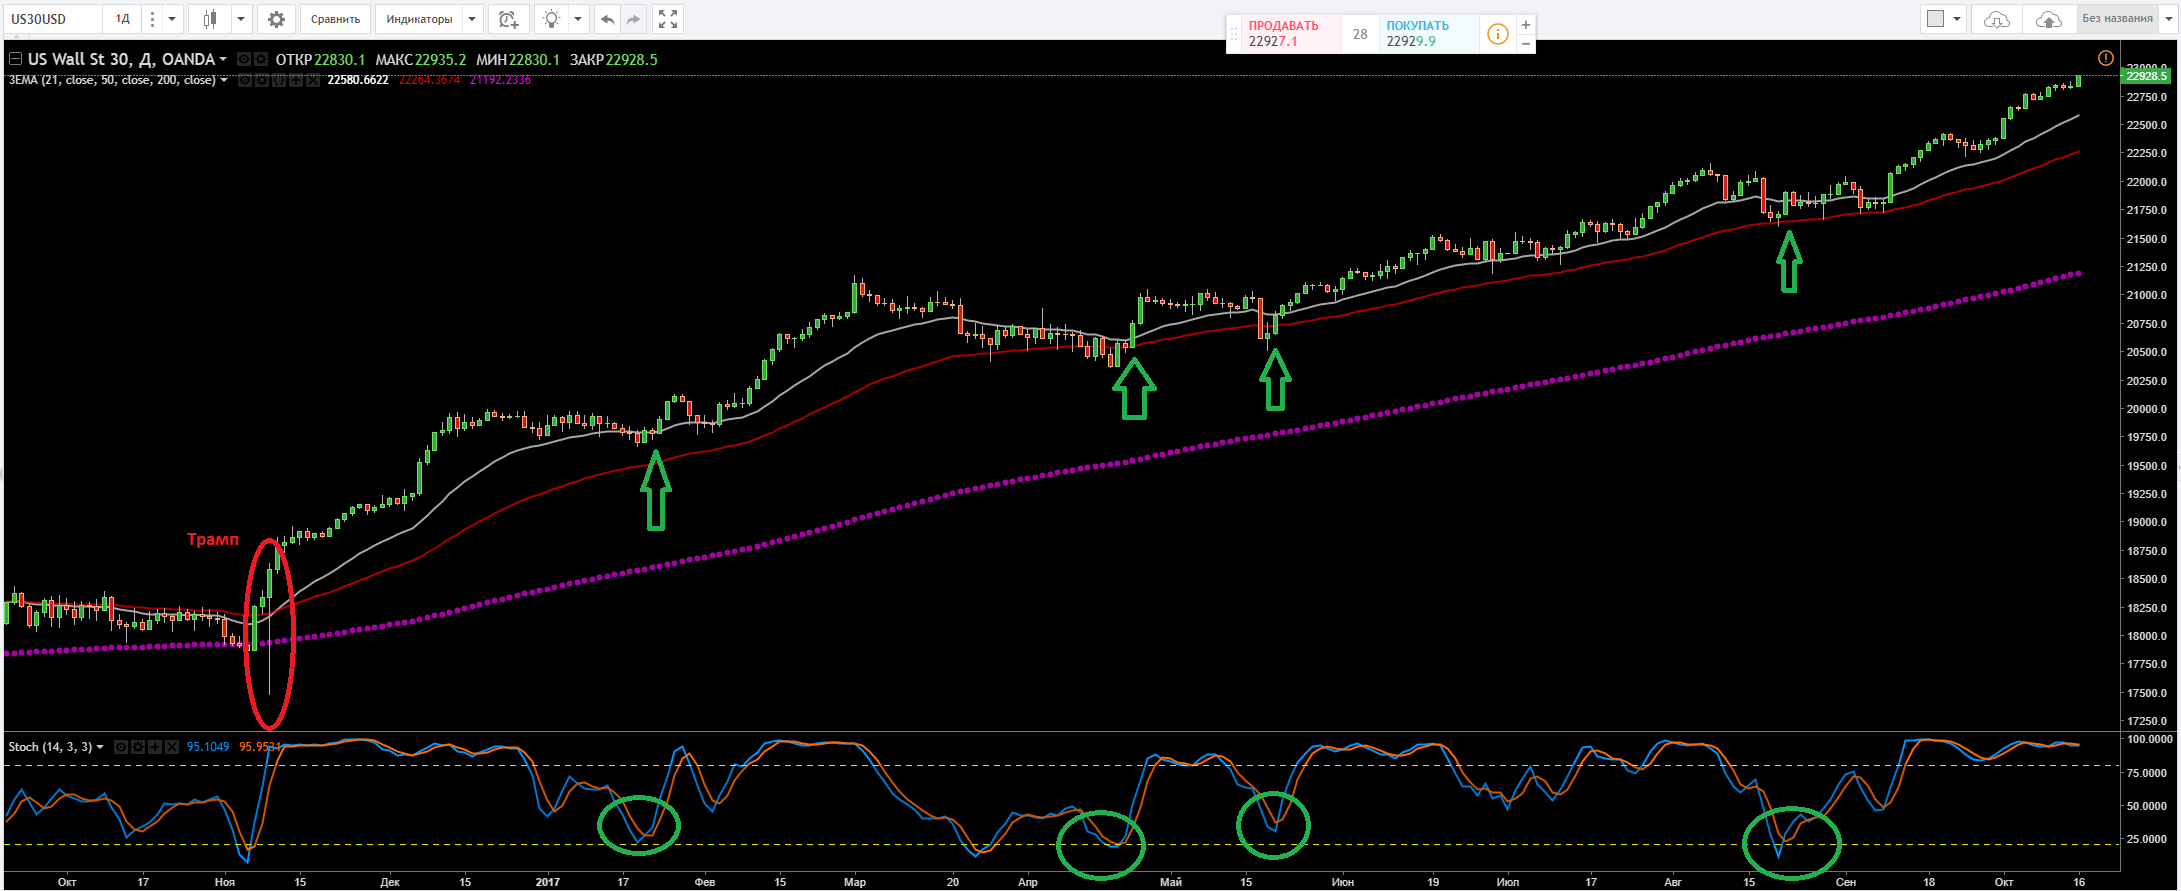This screenshot has width=2181, height=891.
Task: Click the 18000.0 level on price scale
Action: click(2147, 636)
